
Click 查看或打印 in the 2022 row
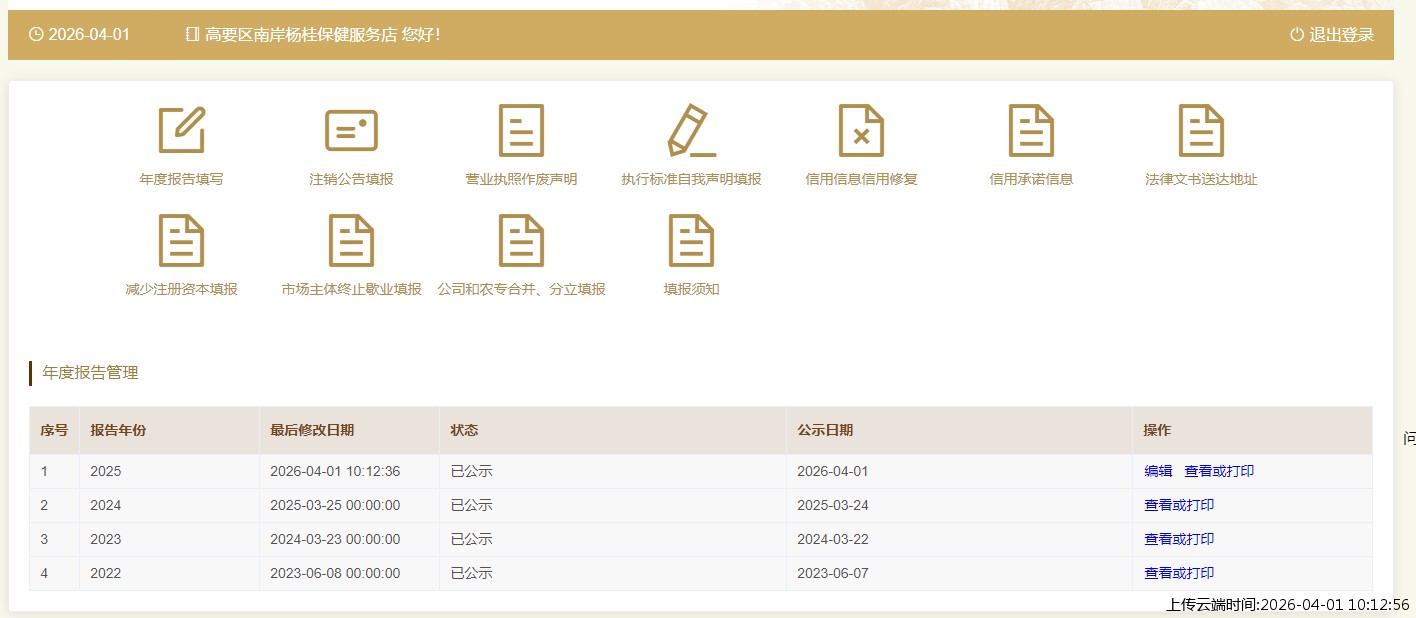pyautogui.click(x=1179, y=573)
